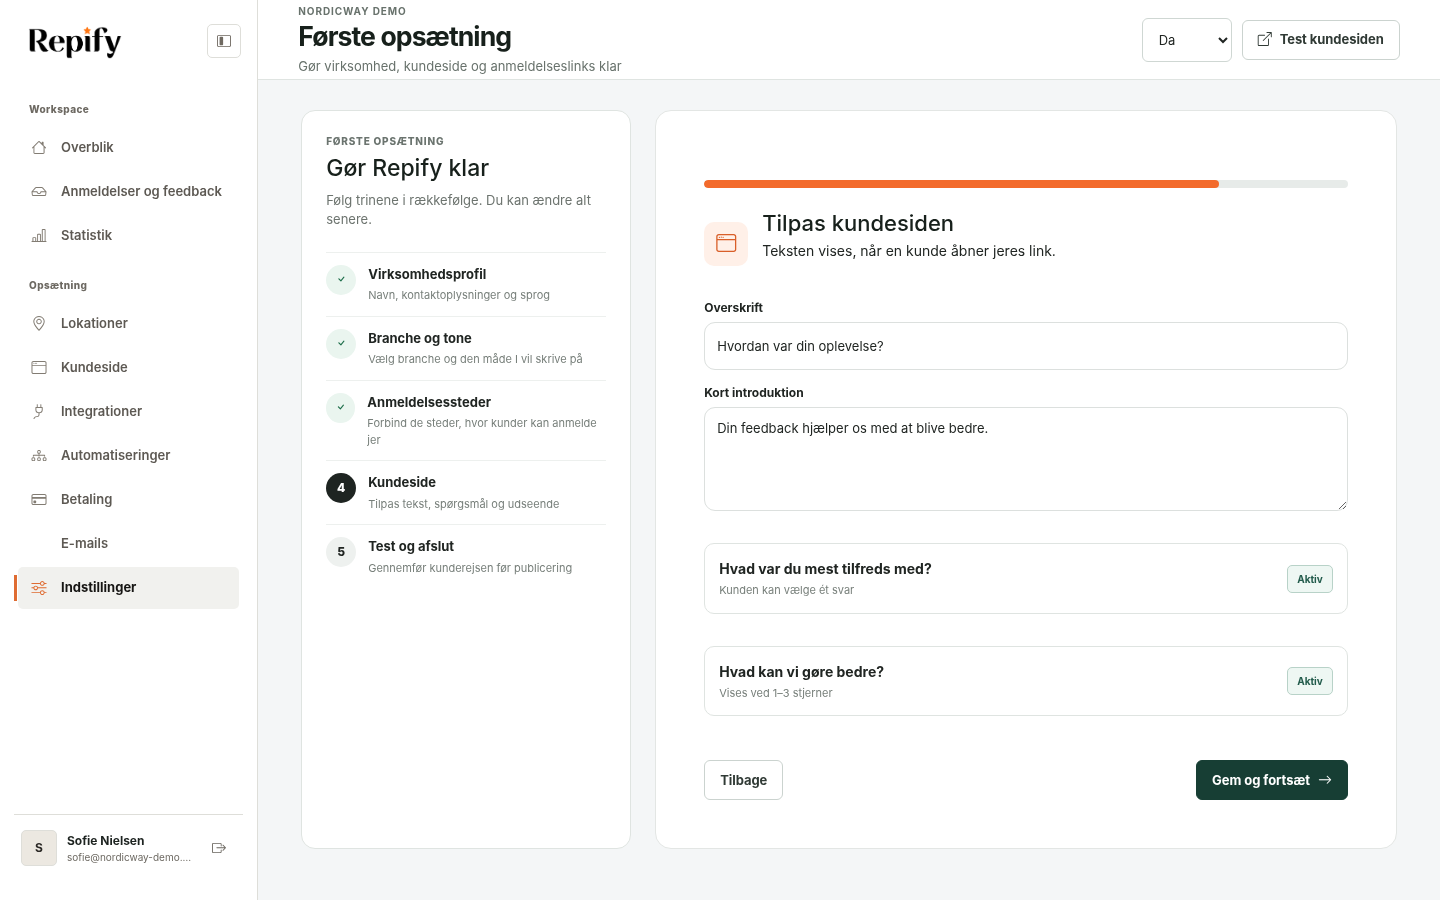Click the Hvad var du mest tilfreds med card
Image resolution: width=1440 pixels, height=900 pixels.
click(x=1026, y=579)
